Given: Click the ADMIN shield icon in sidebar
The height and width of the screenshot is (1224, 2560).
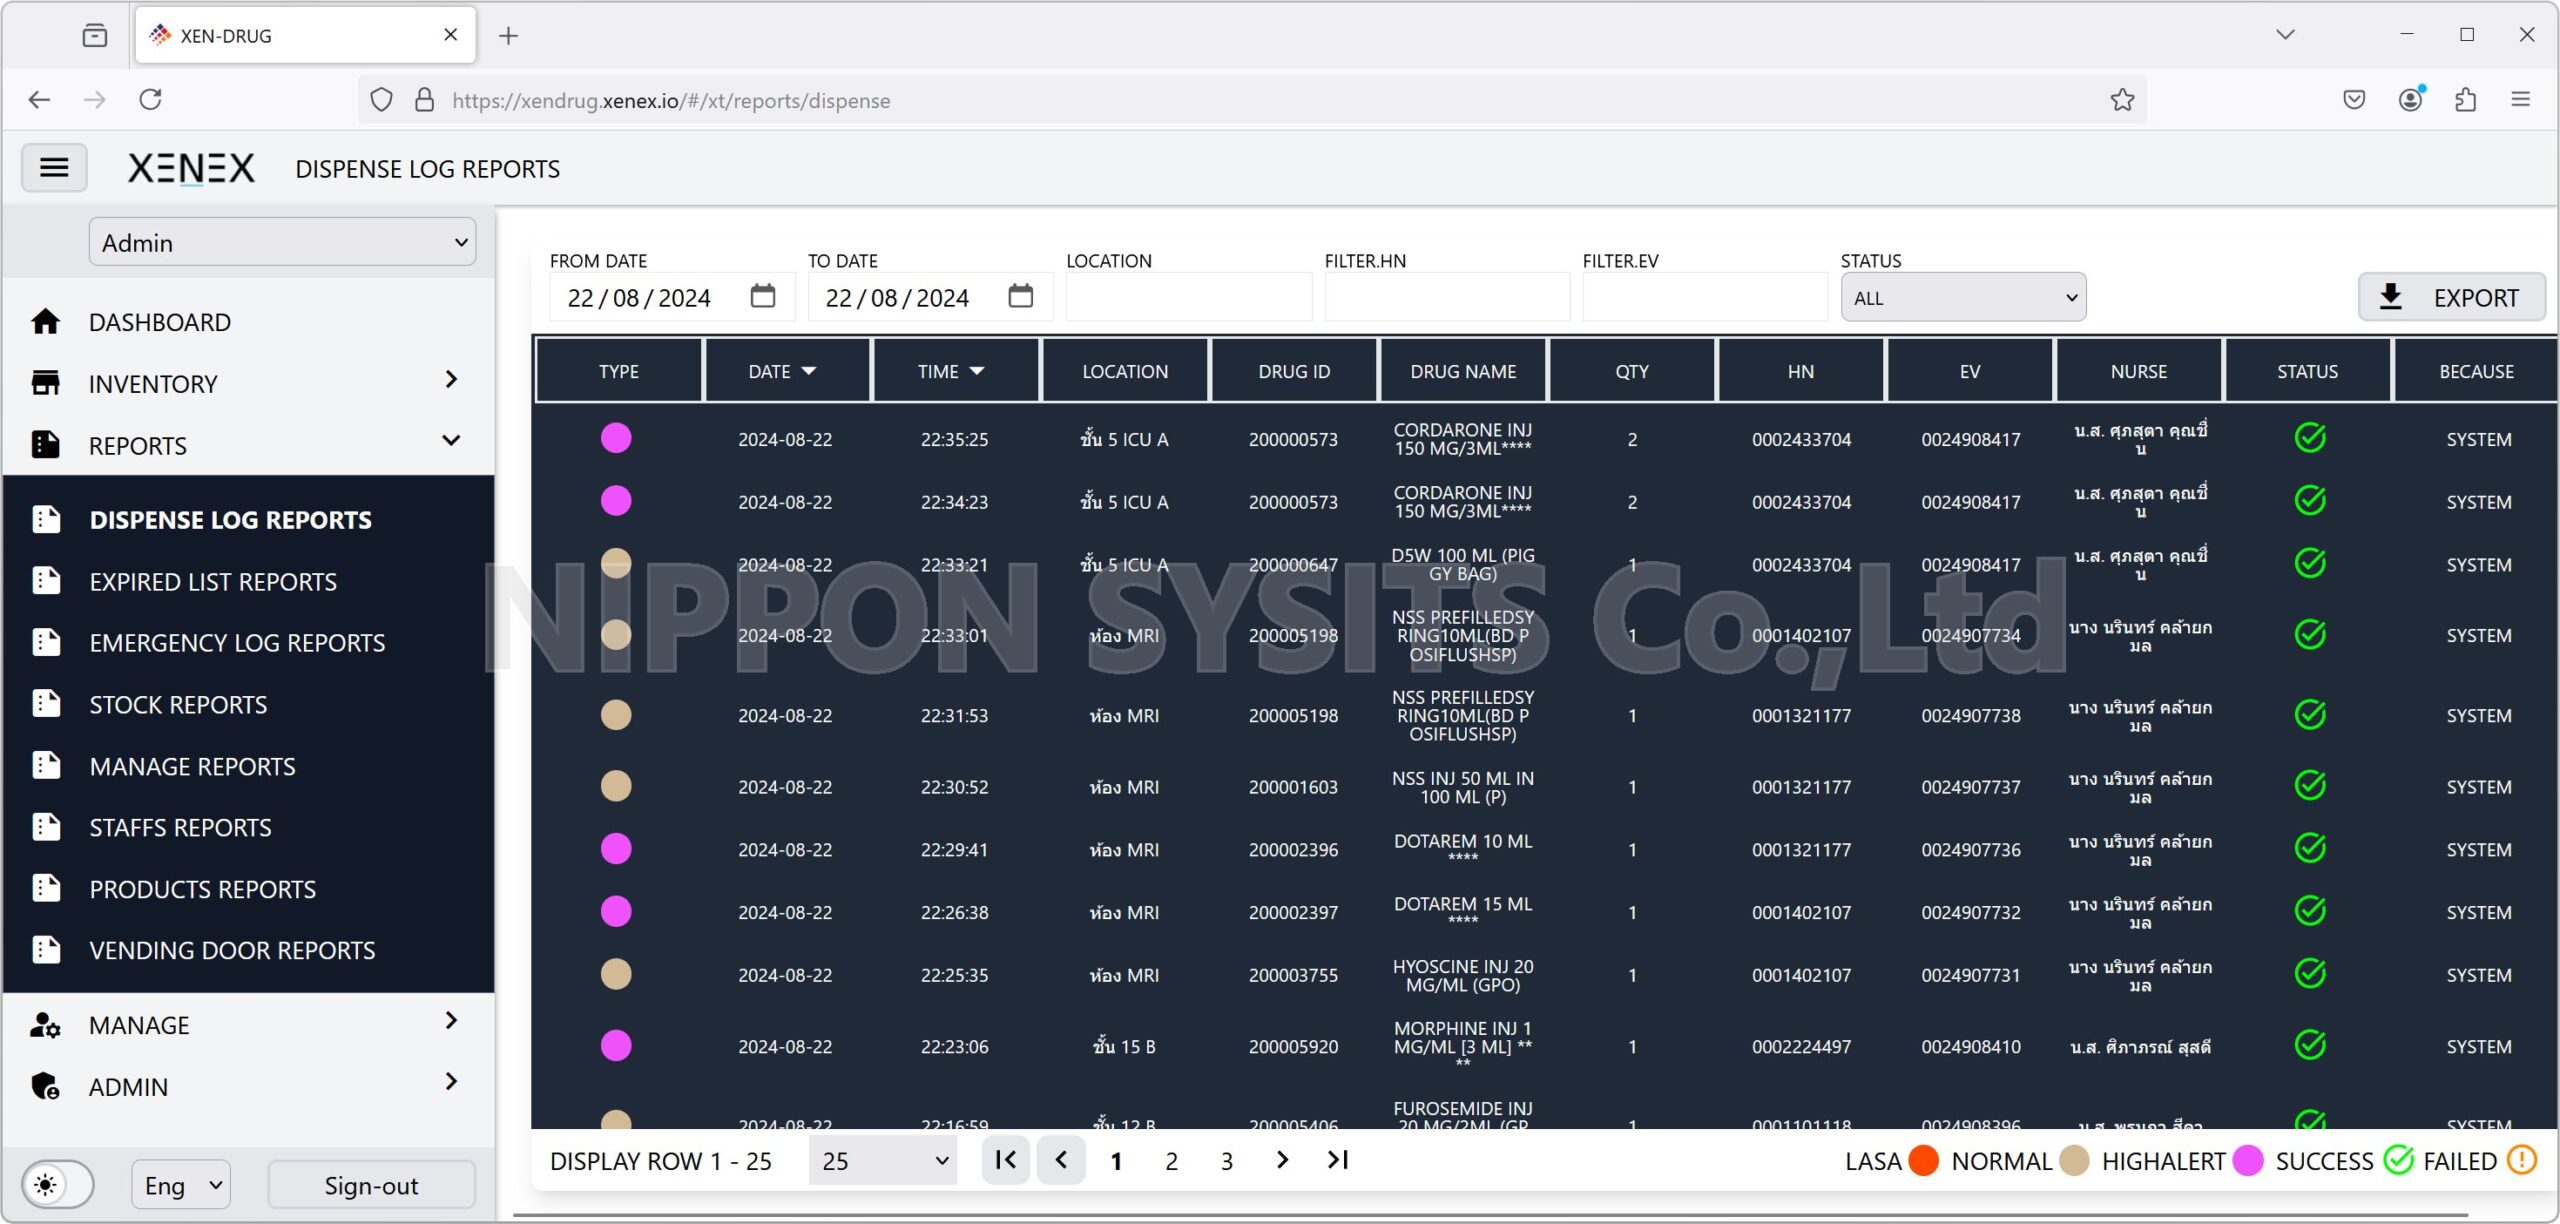Looking at the screenshot, I should coord(45,1086).
